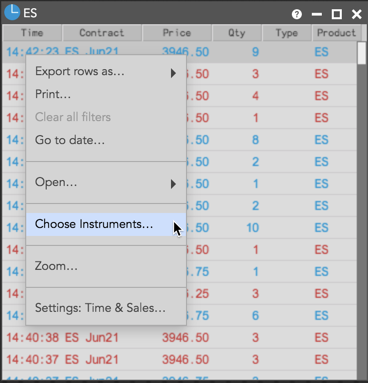Sort by the Price column header
The height and width of the screenshot is (383, 368).
(x=177, y=33)
